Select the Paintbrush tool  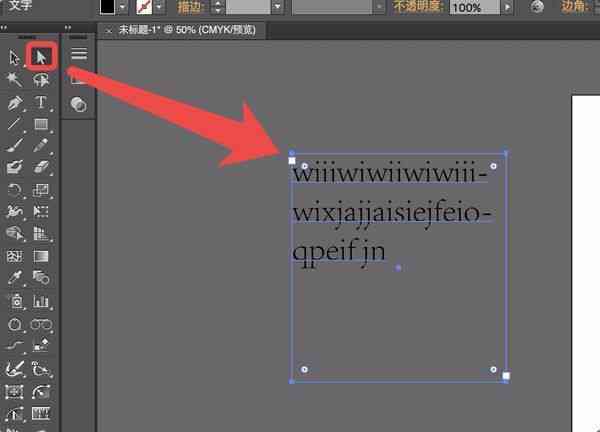(15, 146)
